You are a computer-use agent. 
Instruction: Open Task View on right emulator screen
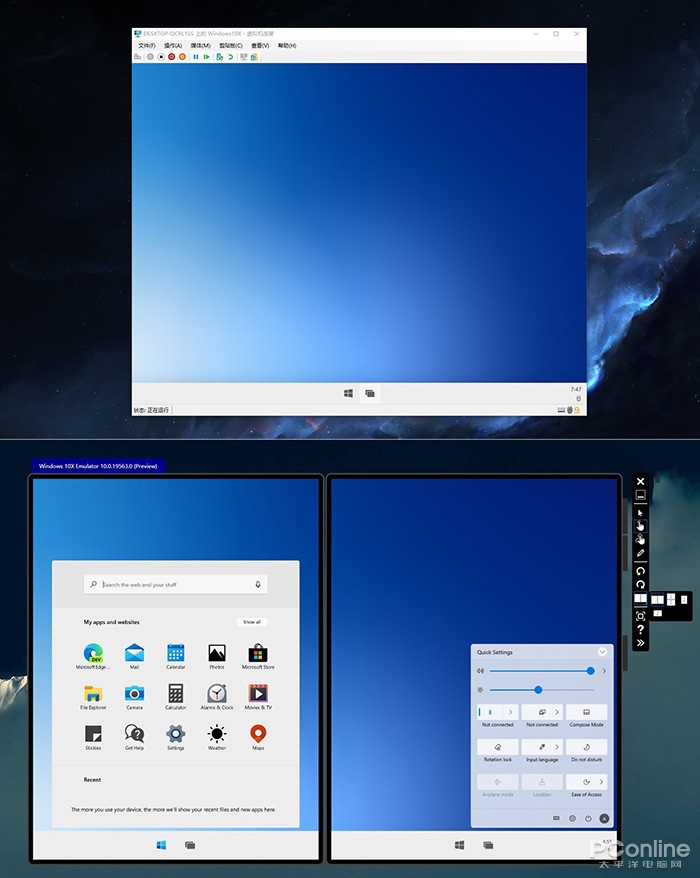[488, 845]
